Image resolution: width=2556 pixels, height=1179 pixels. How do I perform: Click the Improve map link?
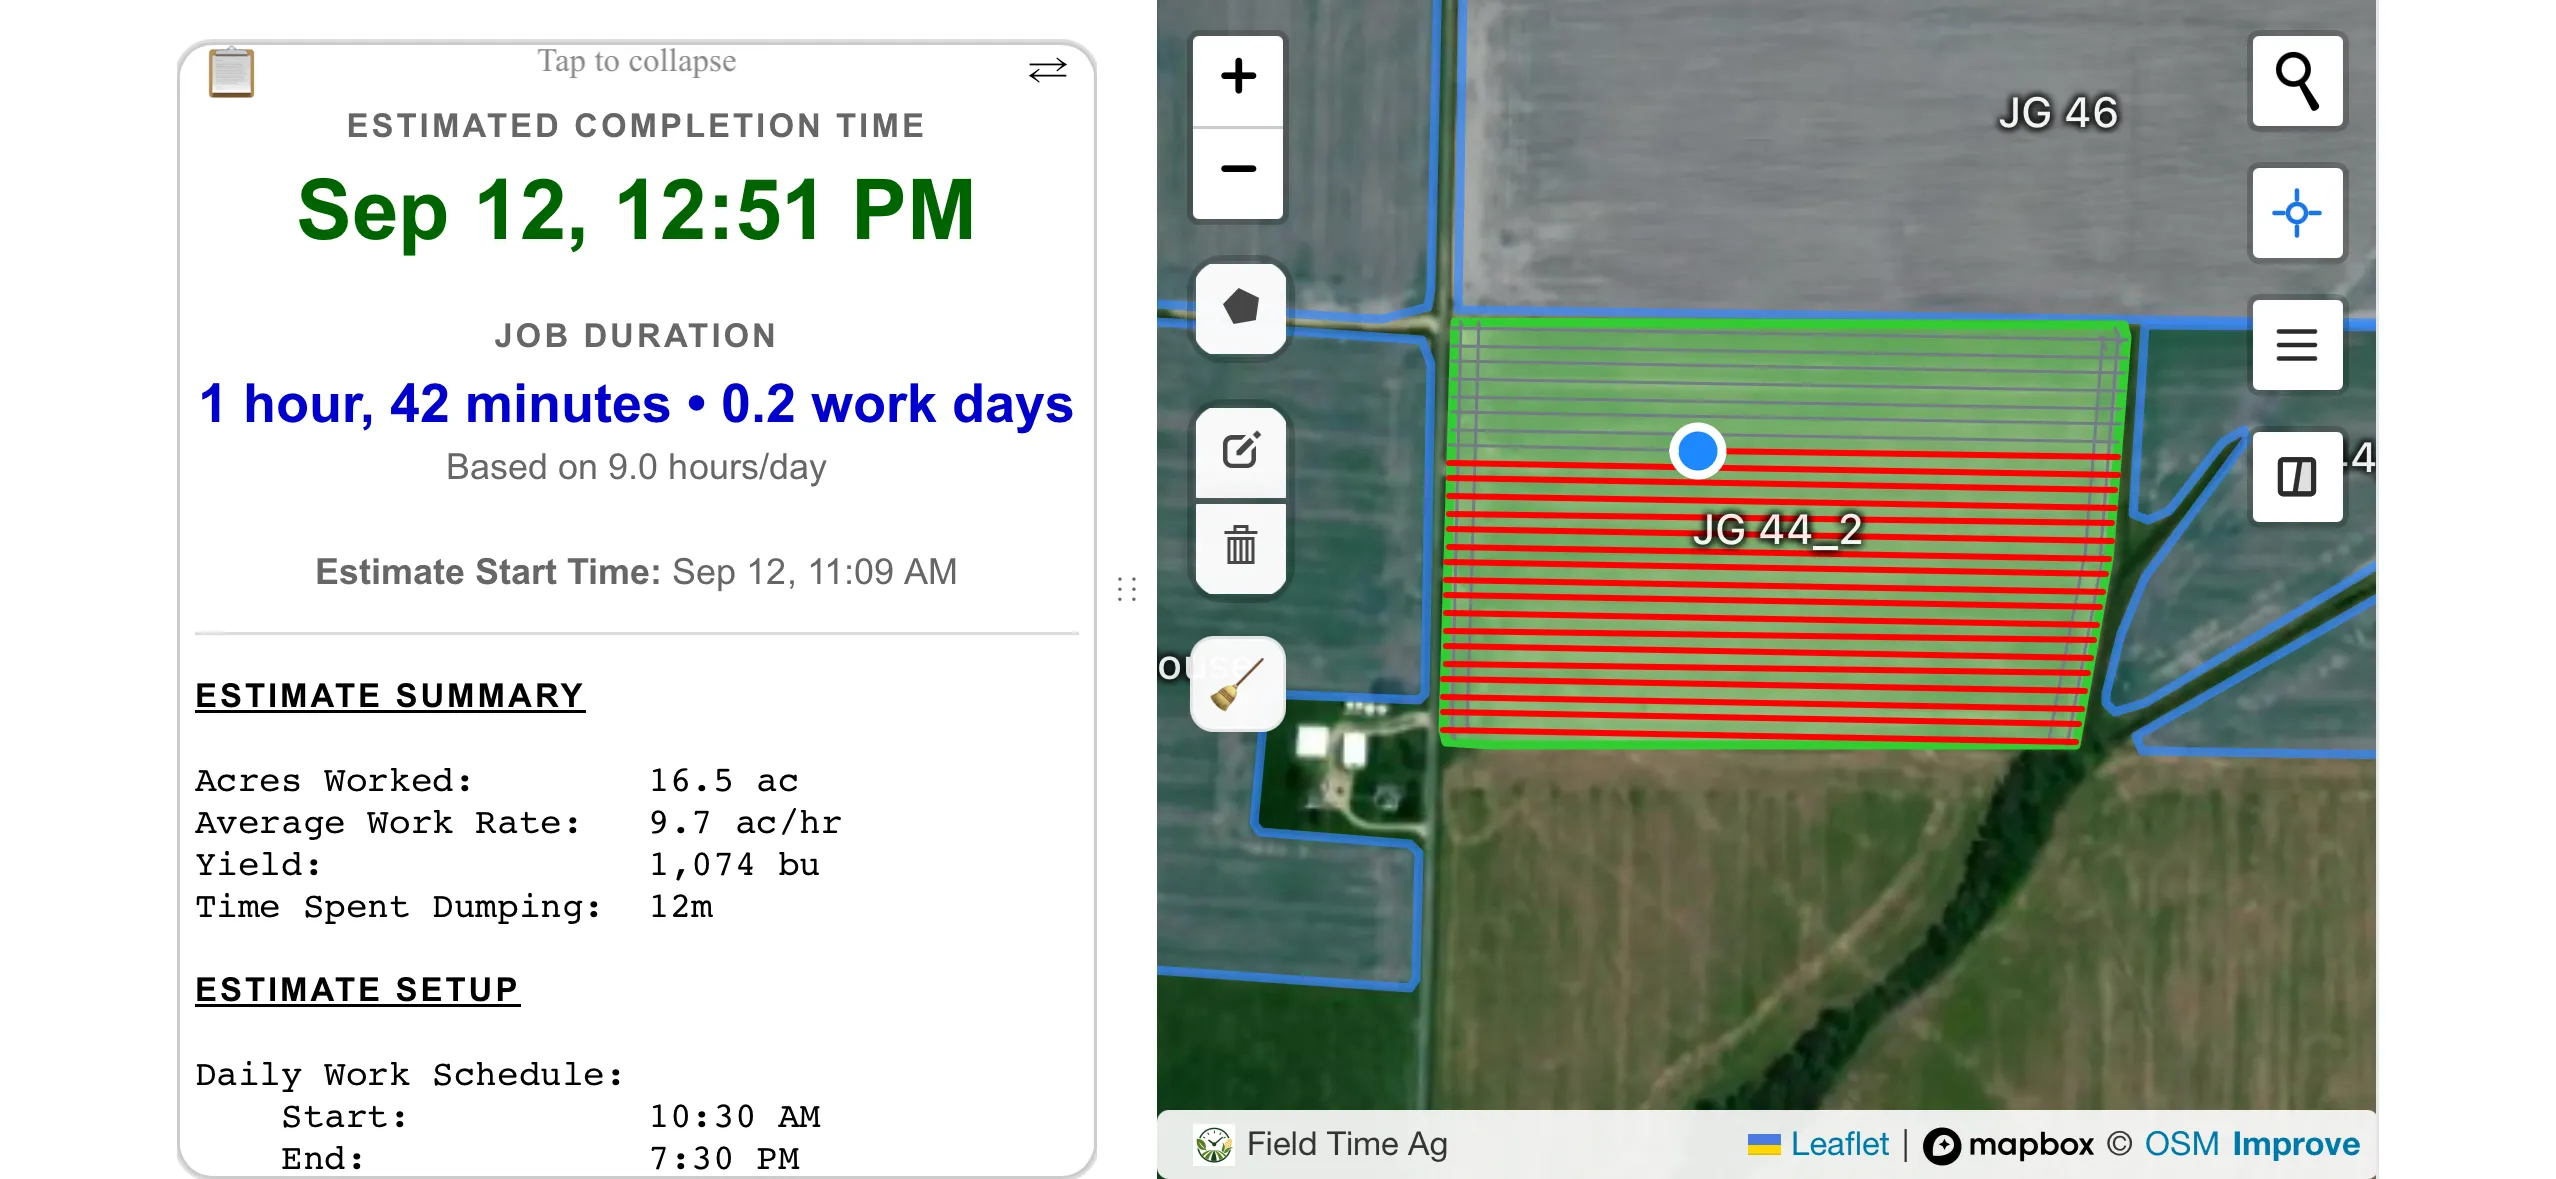pos(2296,1144)
